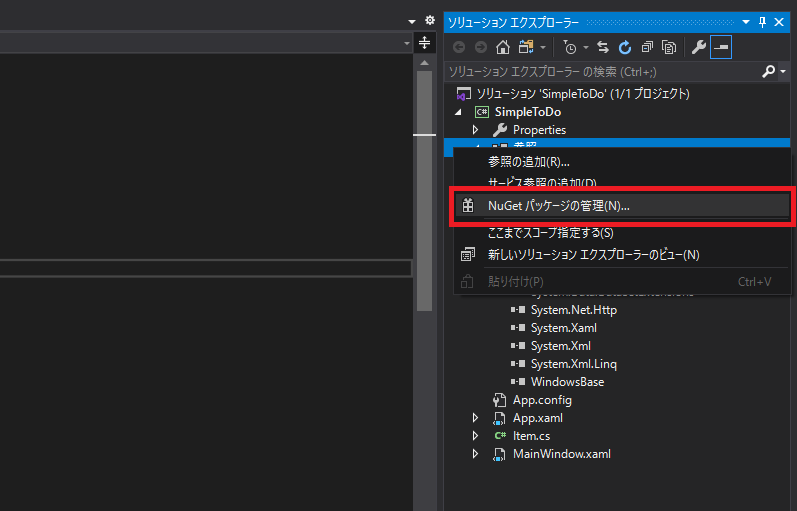The image size is (797, 511).
Task: Click the Pending Changes Filter clock icon
Action: (569, 47)
